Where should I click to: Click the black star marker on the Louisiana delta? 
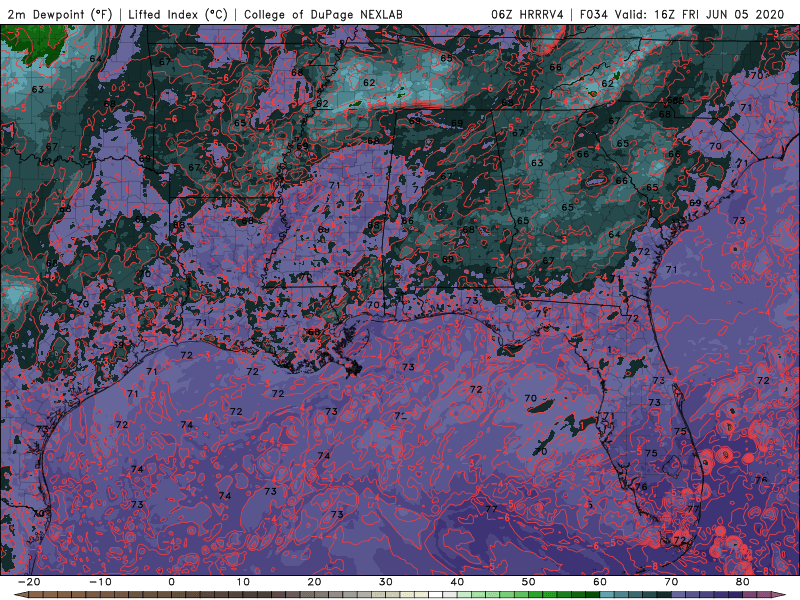[353, 370]
